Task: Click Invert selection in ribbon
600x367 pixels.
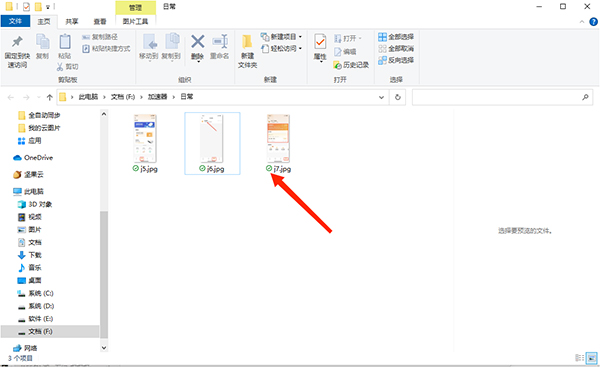Action: click(x=396, y=60)
